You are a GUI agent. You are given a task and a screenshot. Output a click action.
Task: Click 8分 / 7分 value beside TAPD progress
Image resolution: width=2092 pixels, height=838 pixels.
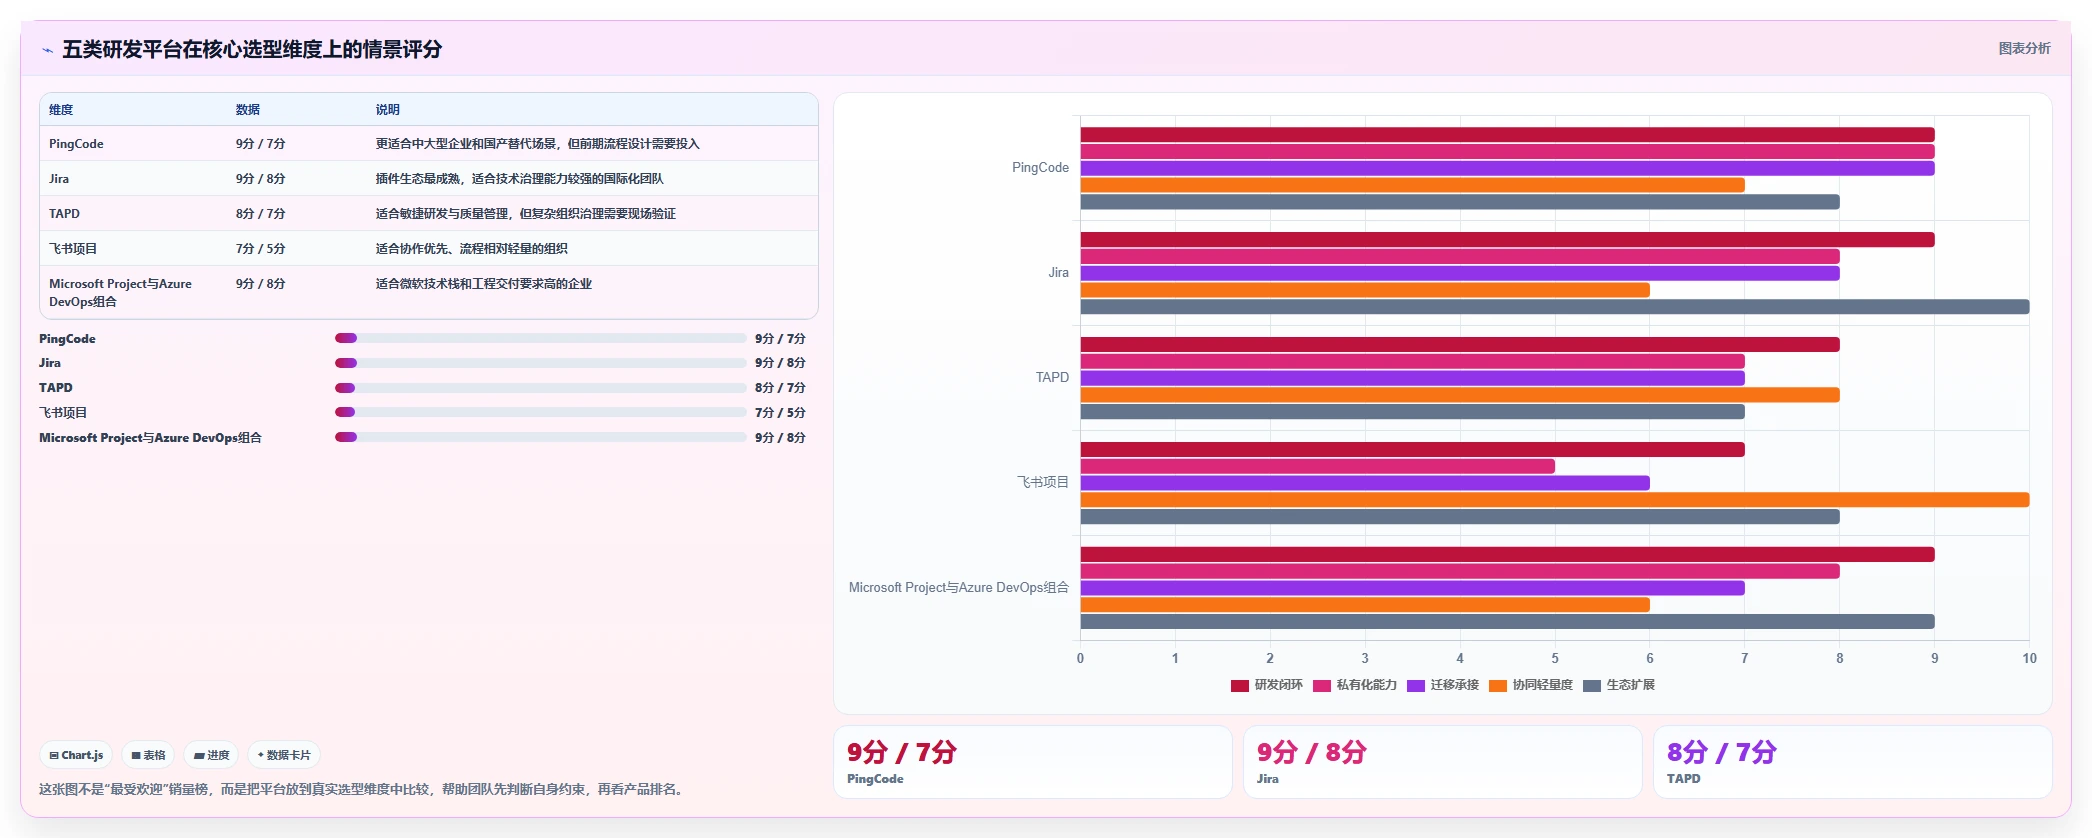[x=780, y=388]
